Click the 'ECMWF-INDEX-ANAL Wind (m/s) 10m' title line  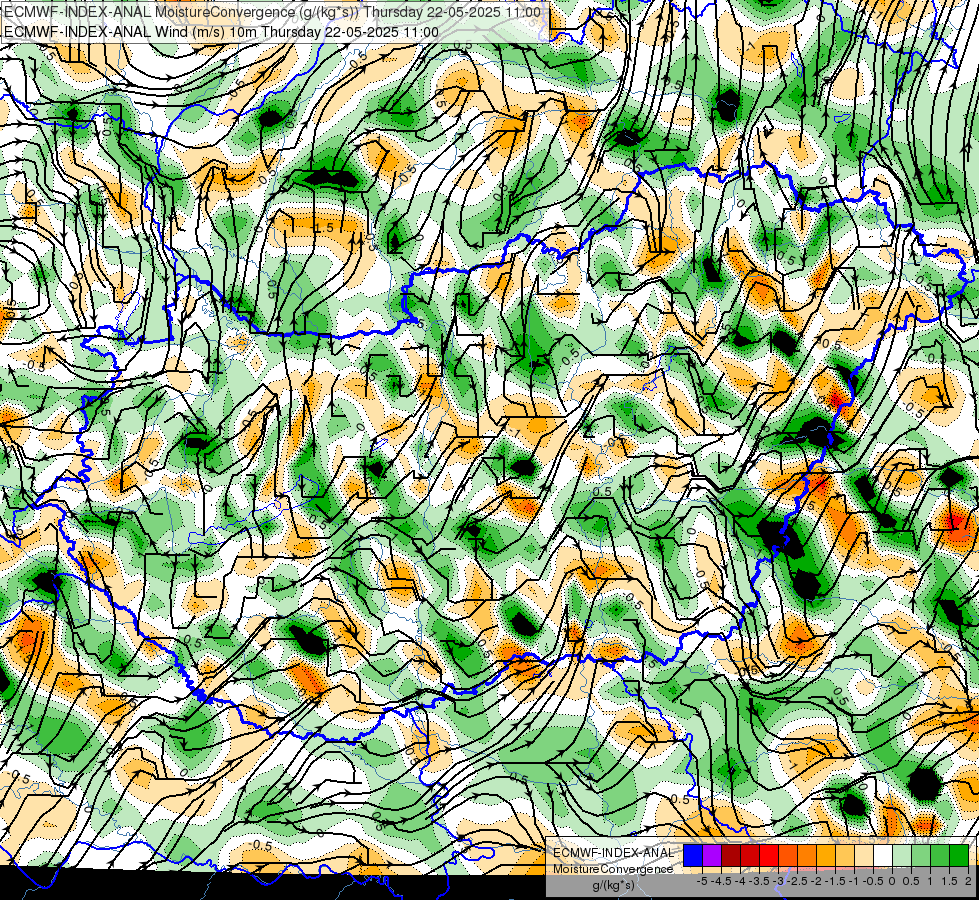pos(221,32)
